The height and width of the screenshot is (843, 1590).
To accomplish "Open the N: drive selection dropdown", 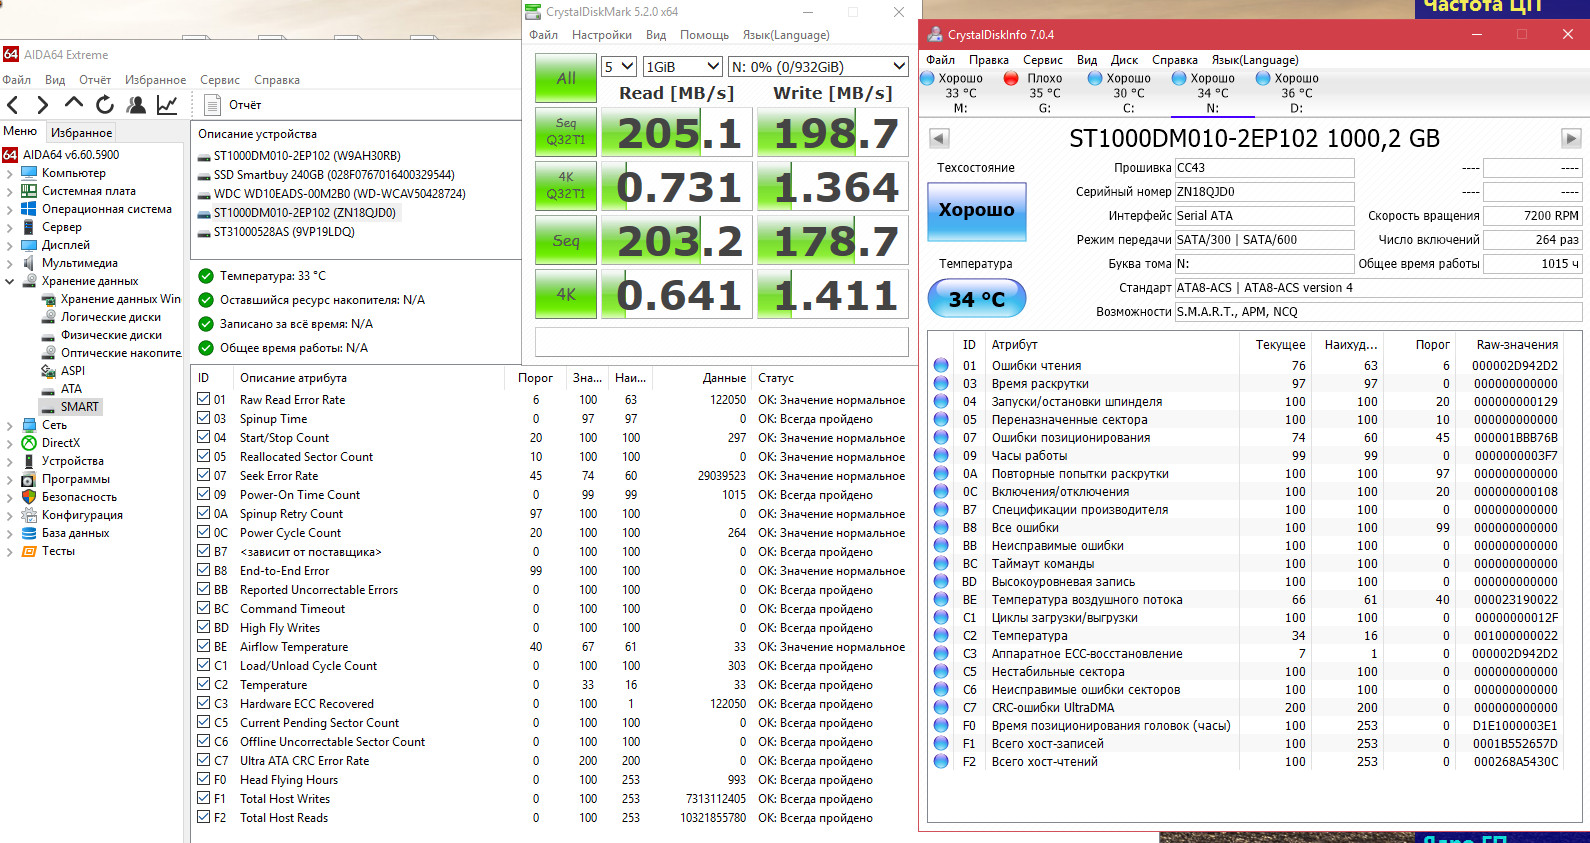I will 818,67.
